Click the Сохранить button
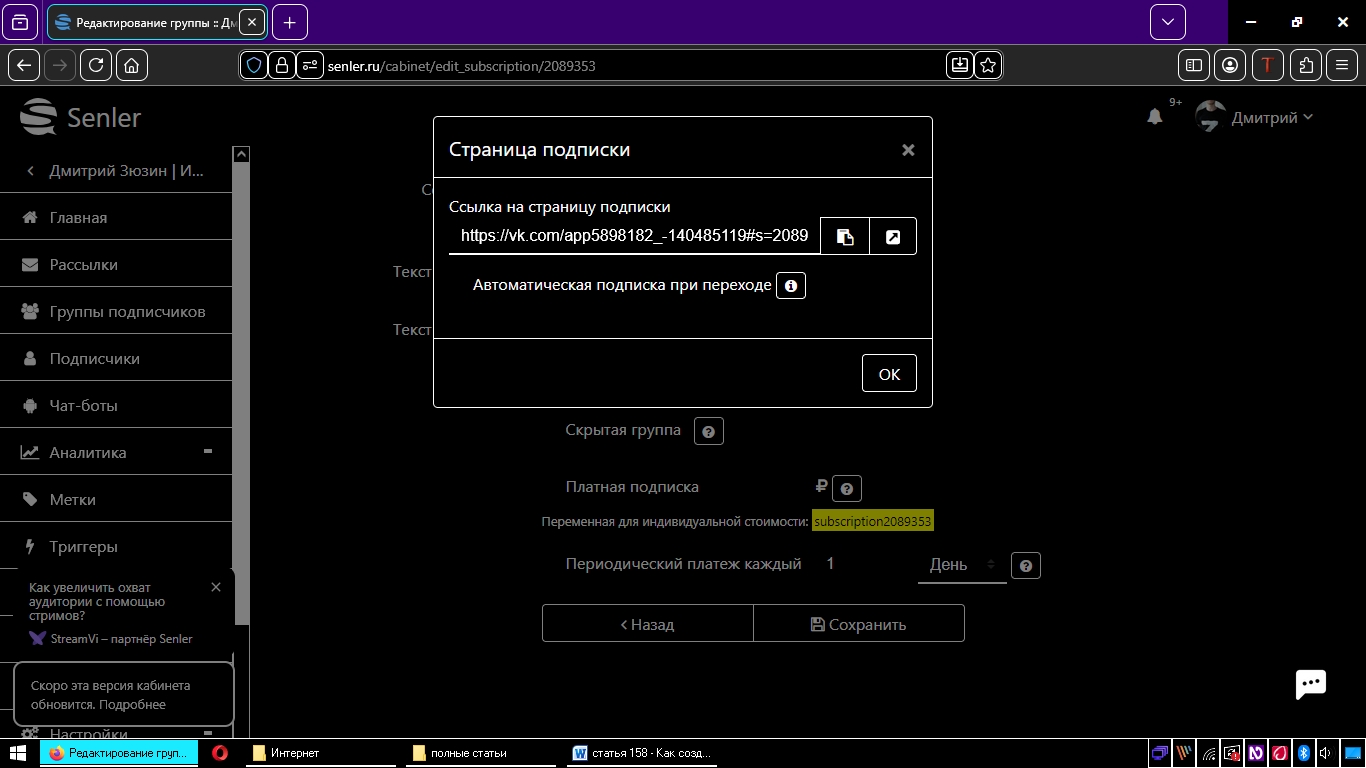 (x=858, y=624)
